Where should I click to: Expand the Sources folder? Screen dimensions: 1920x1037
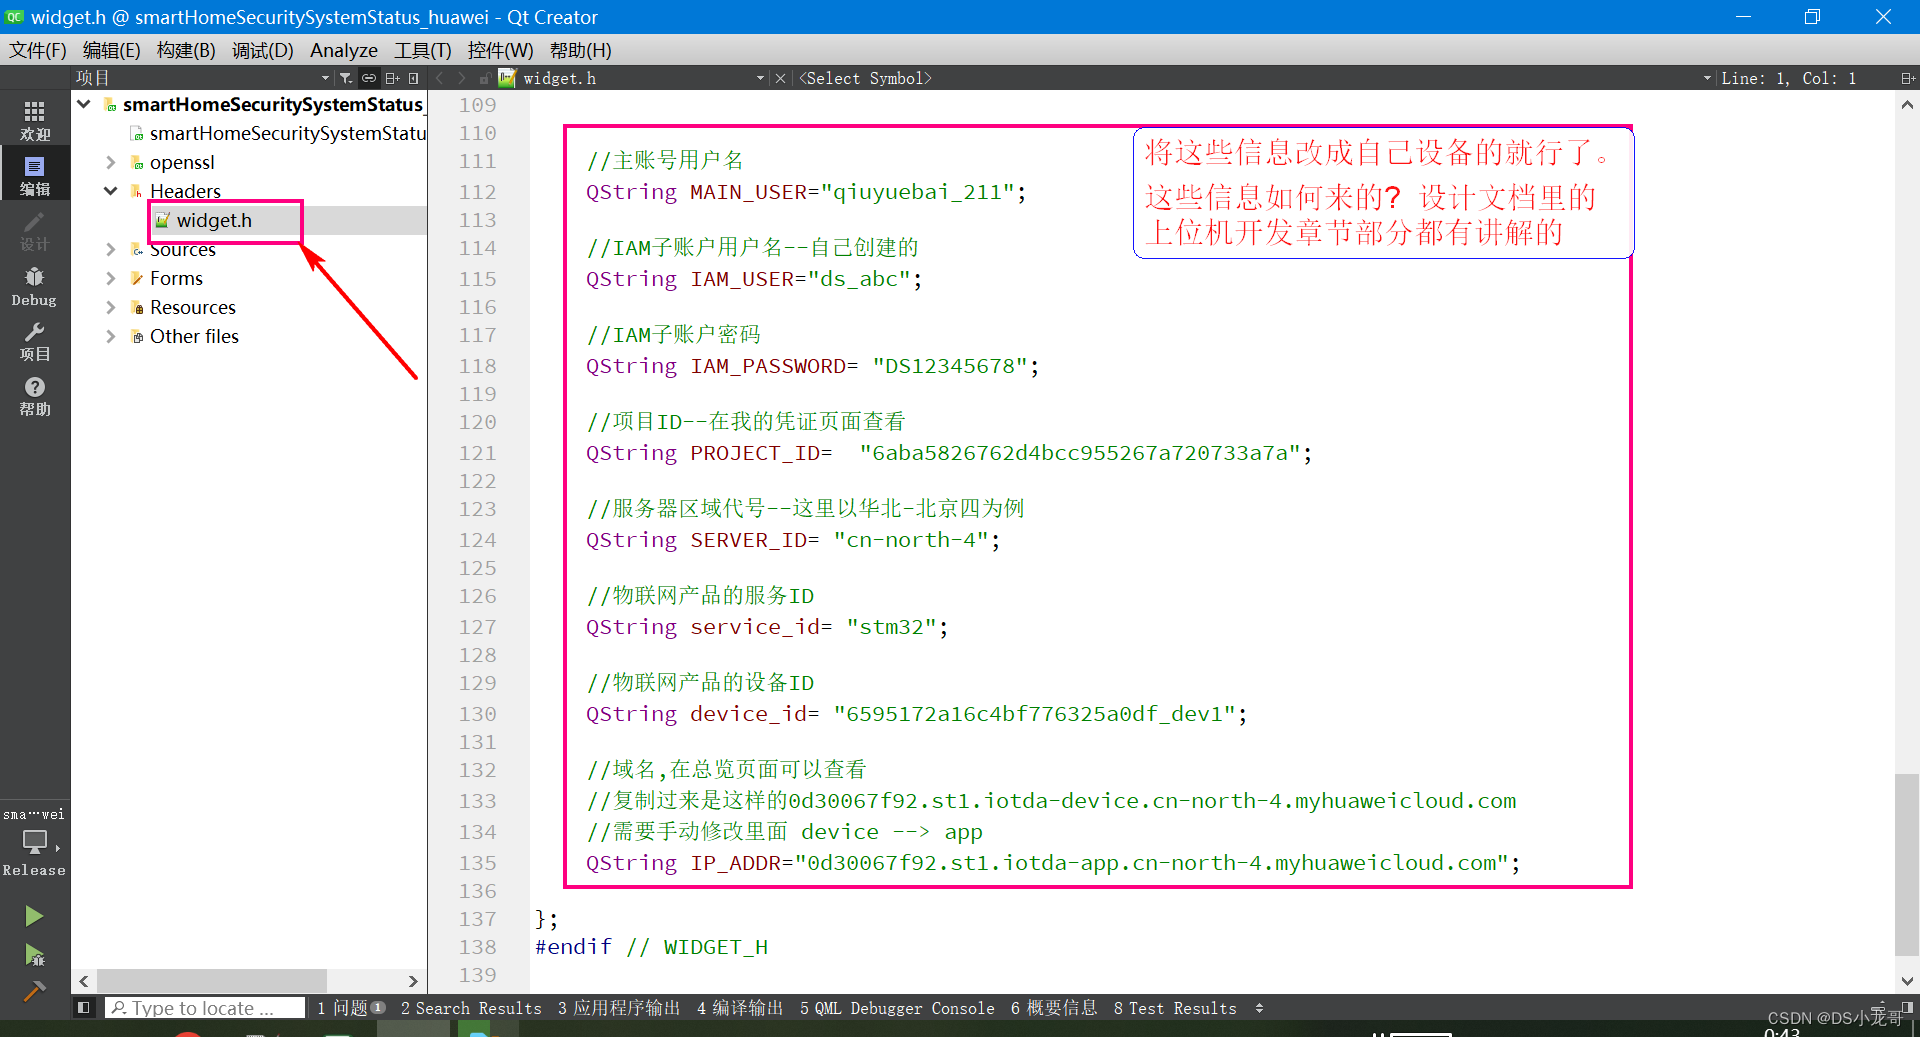click(111, 249)
